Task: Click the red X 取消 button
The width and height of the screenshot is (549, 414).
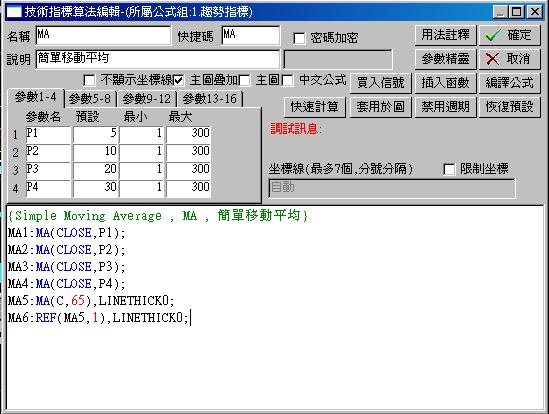Action: pos(510,59)
